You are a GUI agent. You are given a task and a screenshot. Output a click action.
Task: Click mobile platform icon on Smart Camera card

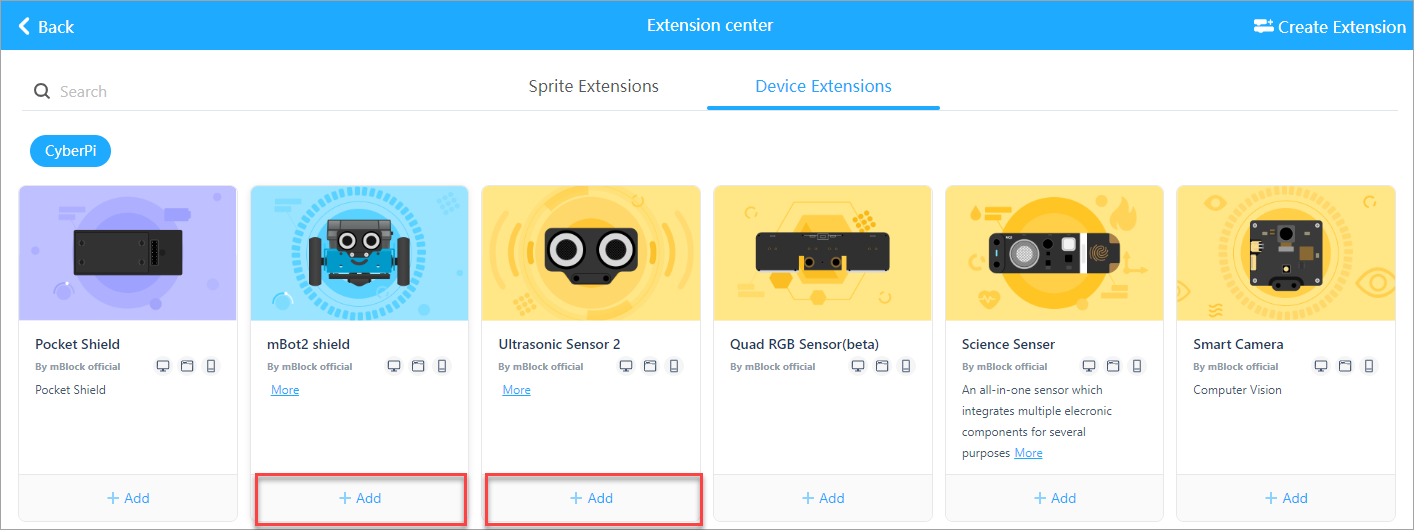click(1369, 366)
